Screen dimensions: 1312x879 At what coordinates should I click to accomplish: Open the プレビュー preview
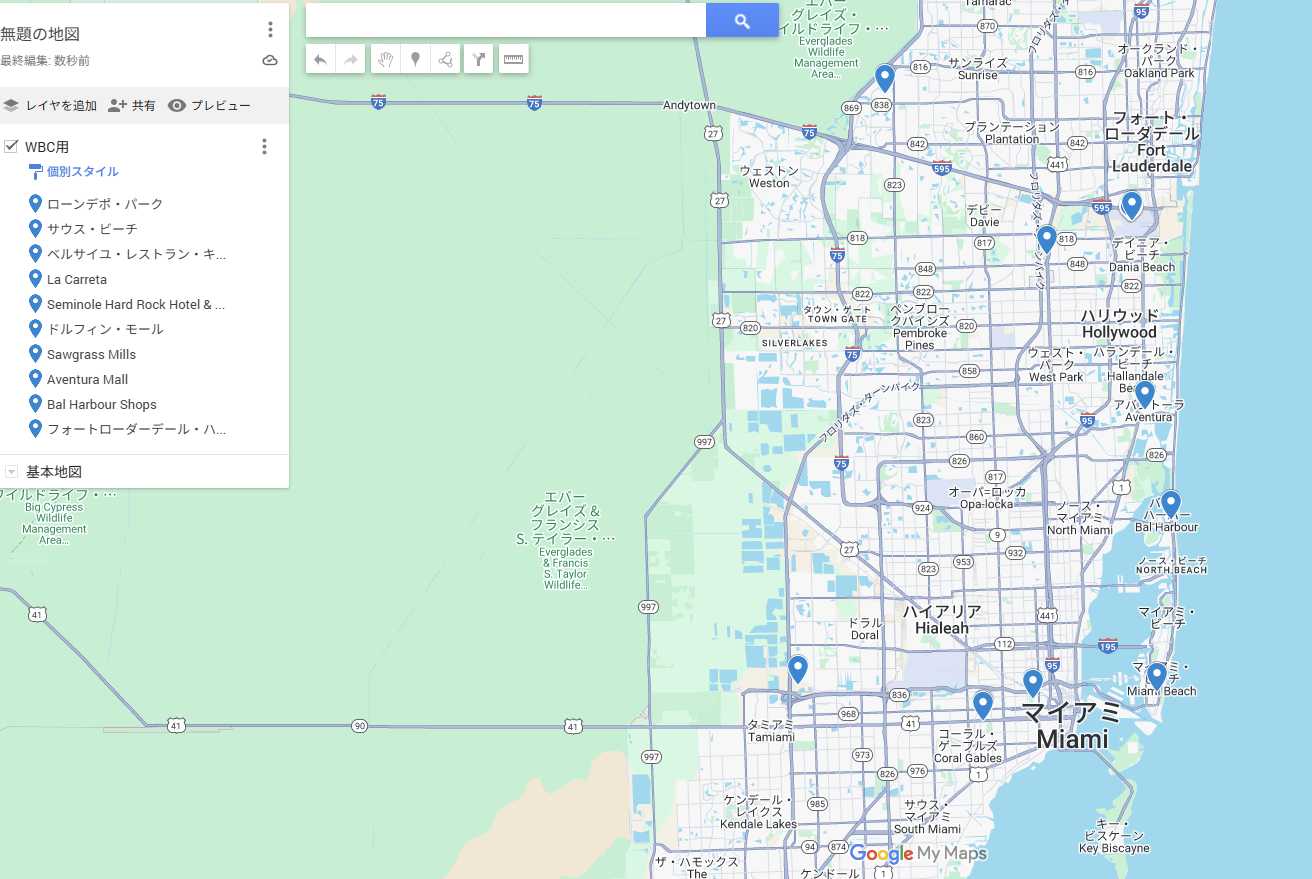point(209,106)
